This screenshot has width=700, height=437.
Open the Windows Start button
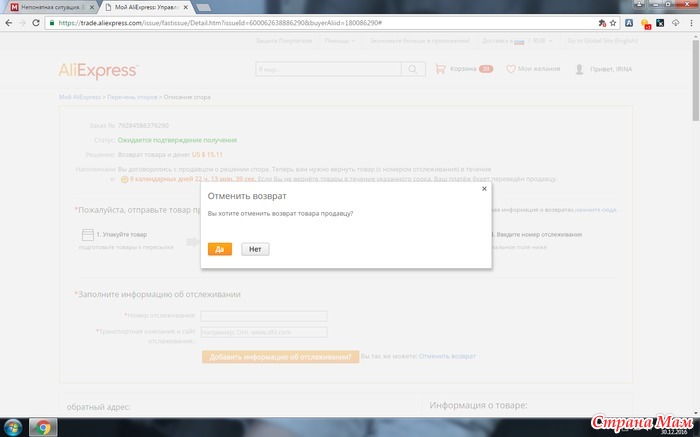12,427
